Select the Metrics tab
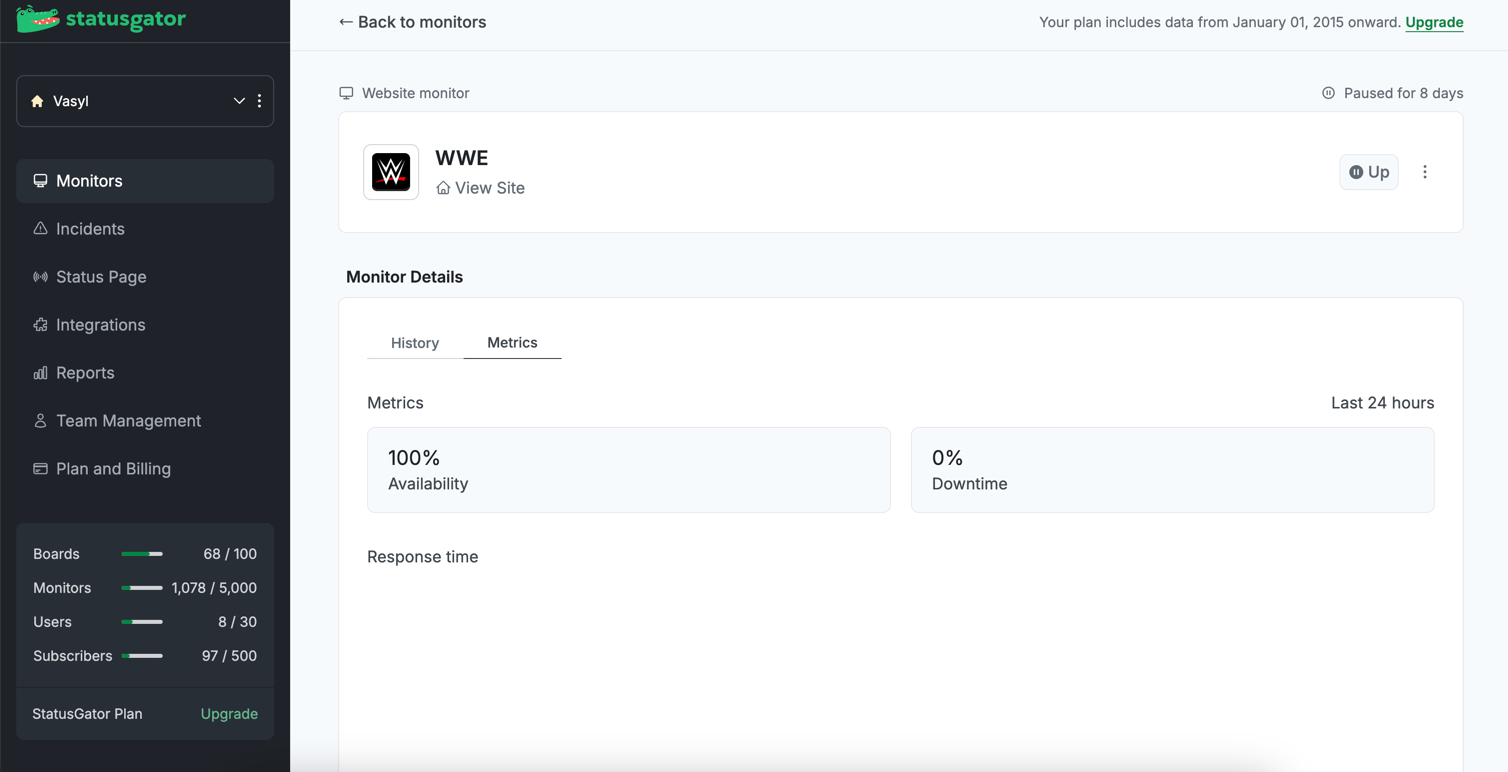Screen dimensions: 1508x772 512,343
